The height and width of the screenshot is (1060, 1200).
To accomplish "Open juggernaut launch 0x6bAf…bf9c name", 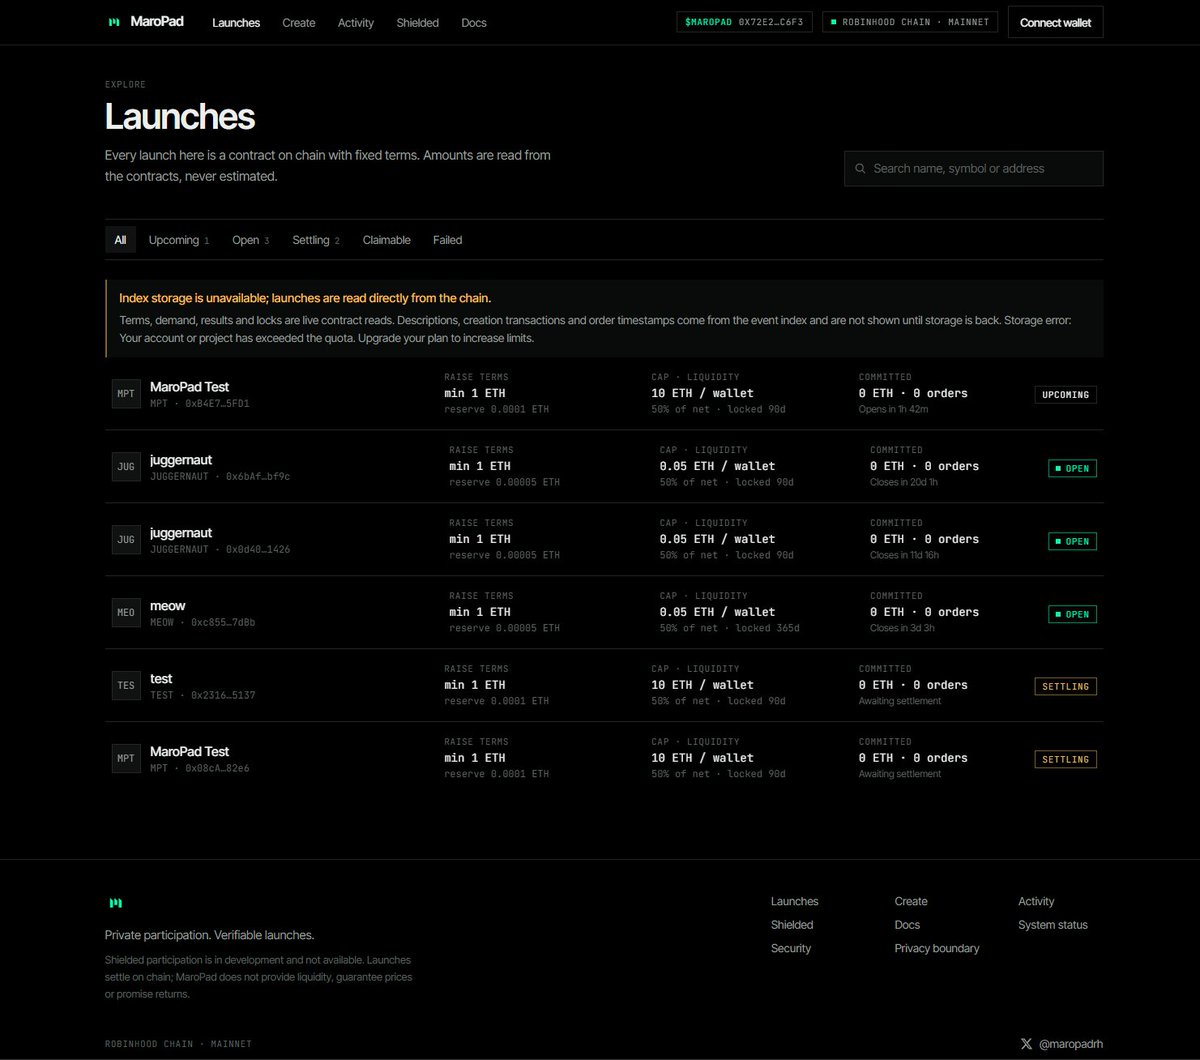I will point(181,460).
